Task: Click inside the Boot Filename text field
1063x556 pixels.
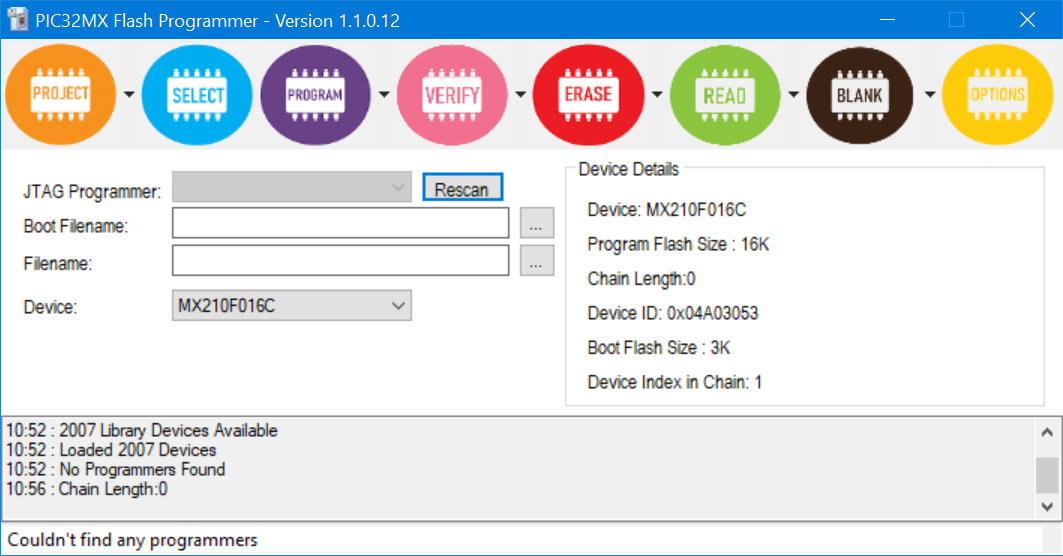Action: pyautogui.click(x=340, y=224)
